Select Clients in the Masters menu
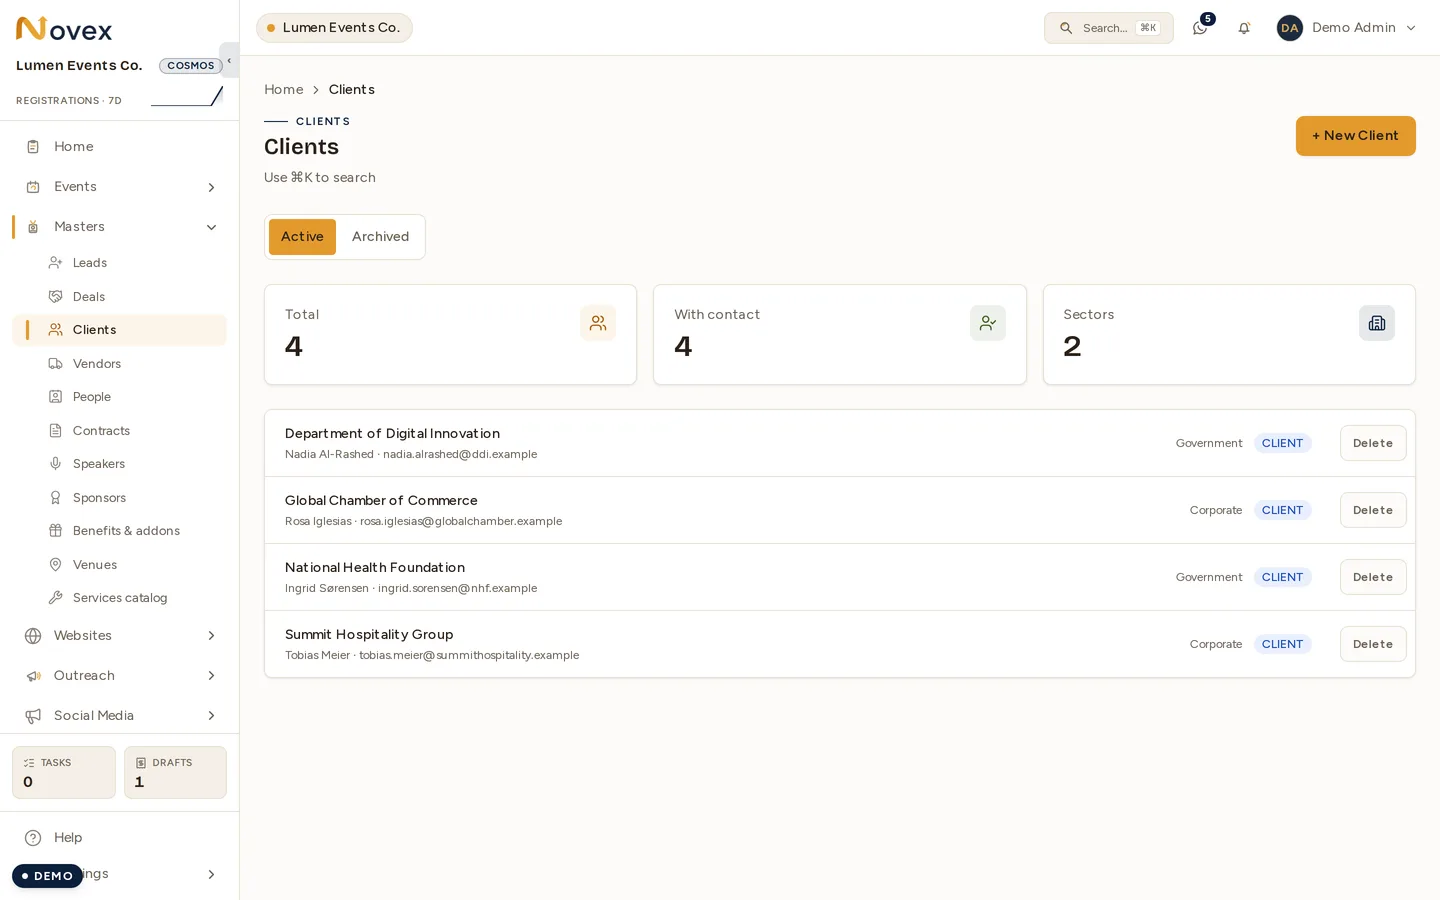Viewport: 1440px width, 900px height. click(x=120, y=330)
